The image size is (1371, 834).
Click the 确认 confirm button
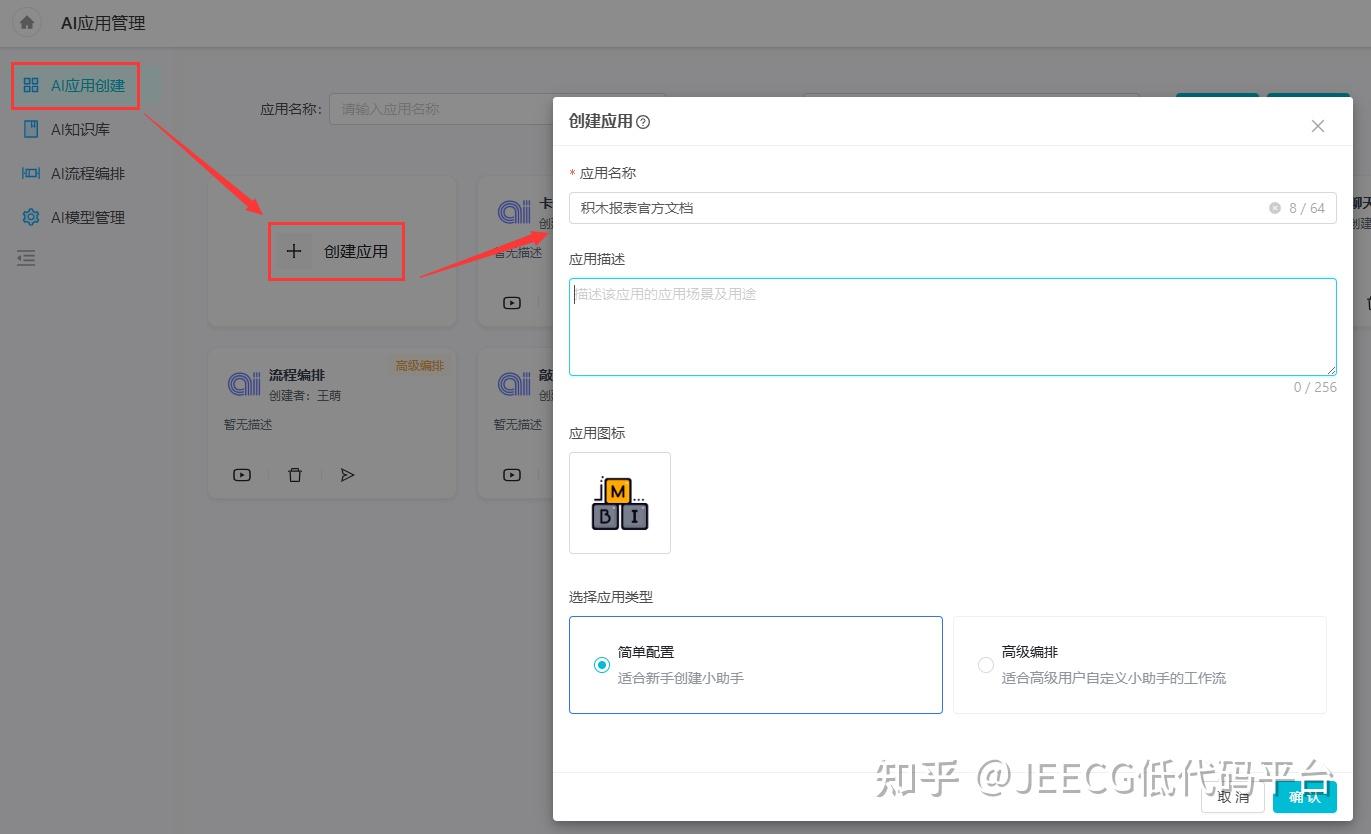pyautogui.click(x=1305, y=797)
